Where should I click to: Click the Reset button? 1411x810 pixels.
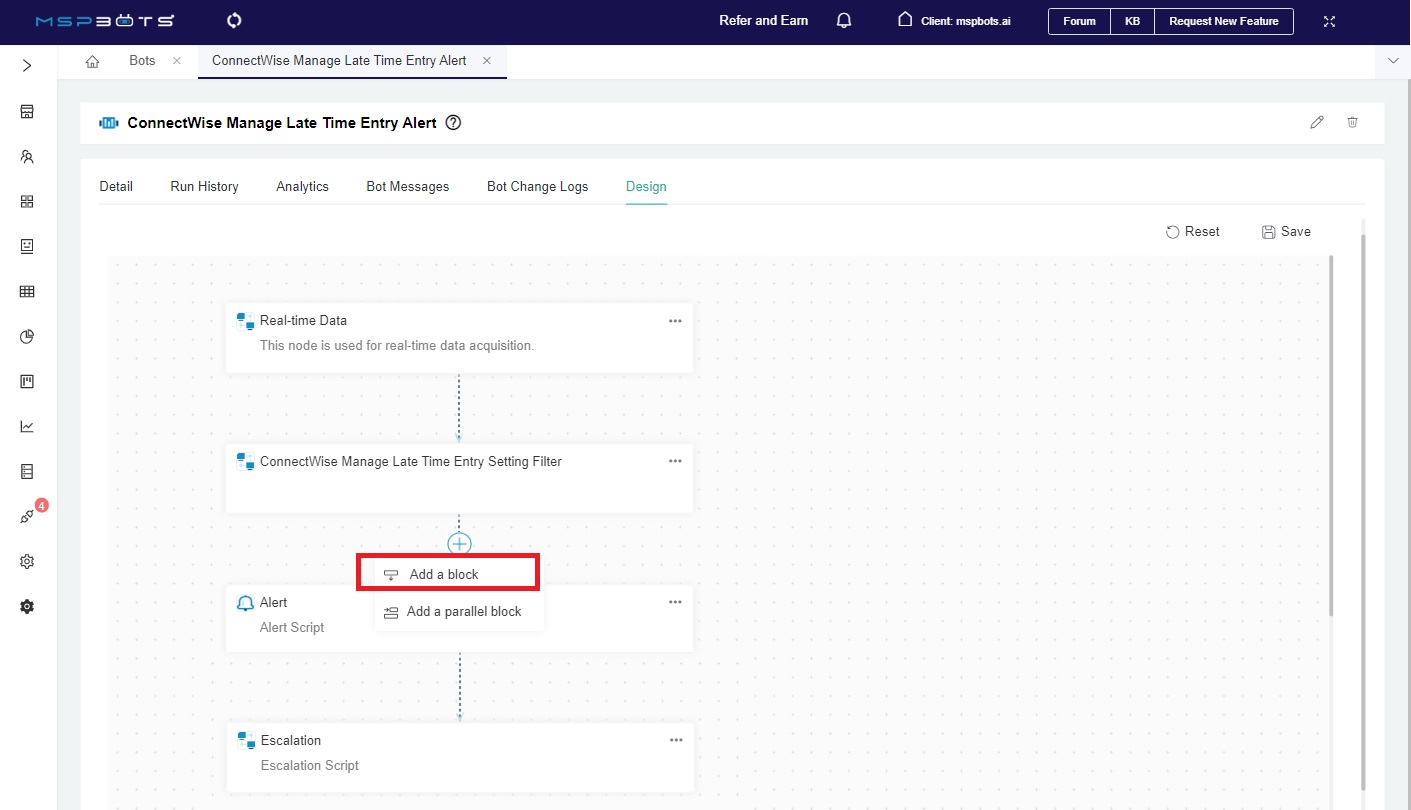tap(1192, 231)
